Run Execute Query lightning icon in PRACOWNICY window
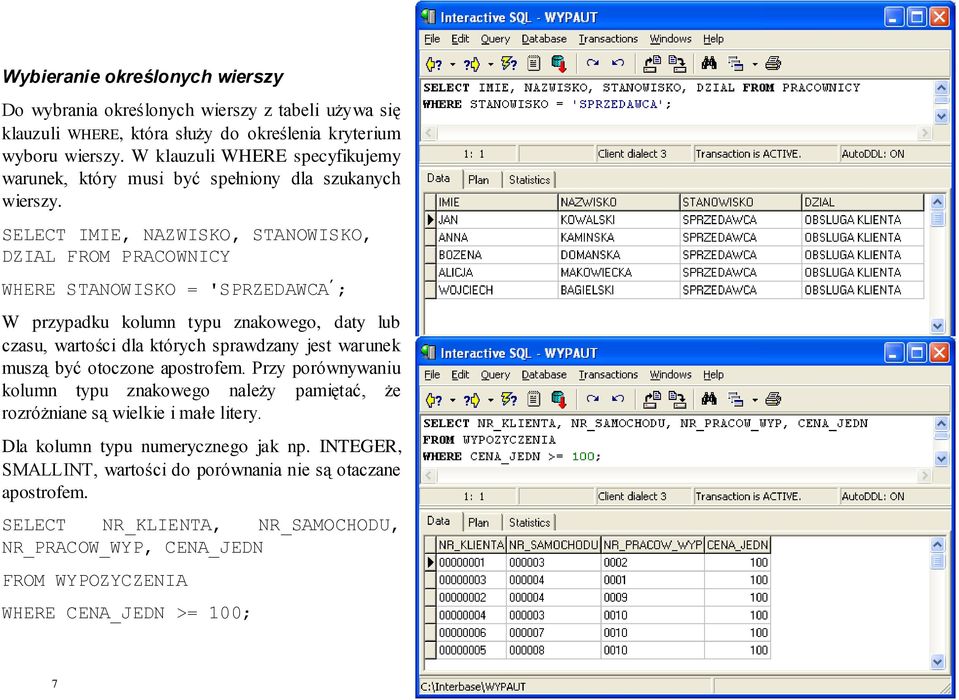 coord(509,64)
